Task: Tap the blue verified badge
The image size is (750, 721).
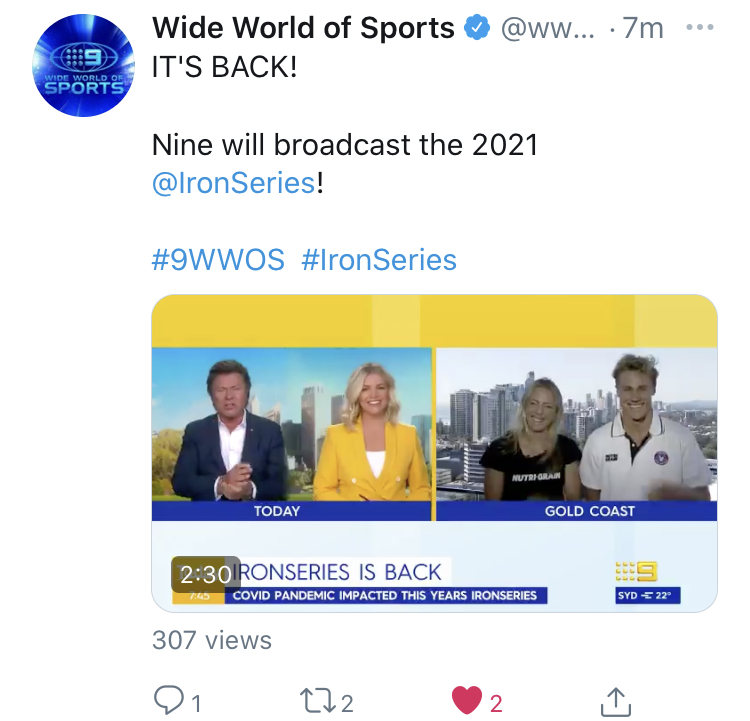Action: (477, 28)
